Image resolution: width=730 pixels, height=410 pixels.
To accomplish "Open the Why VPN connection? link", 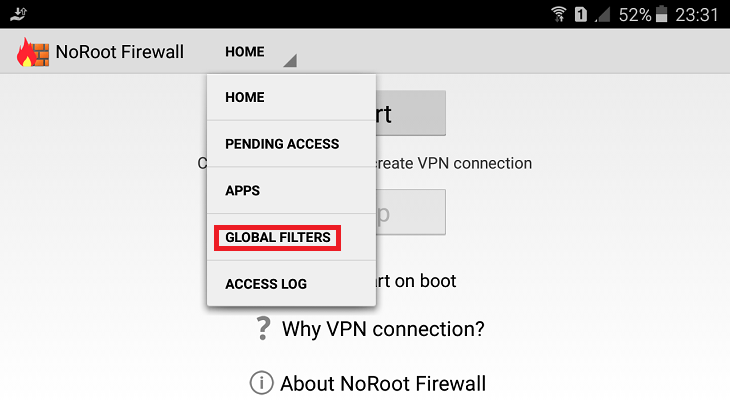I will [x=383, y=329].
